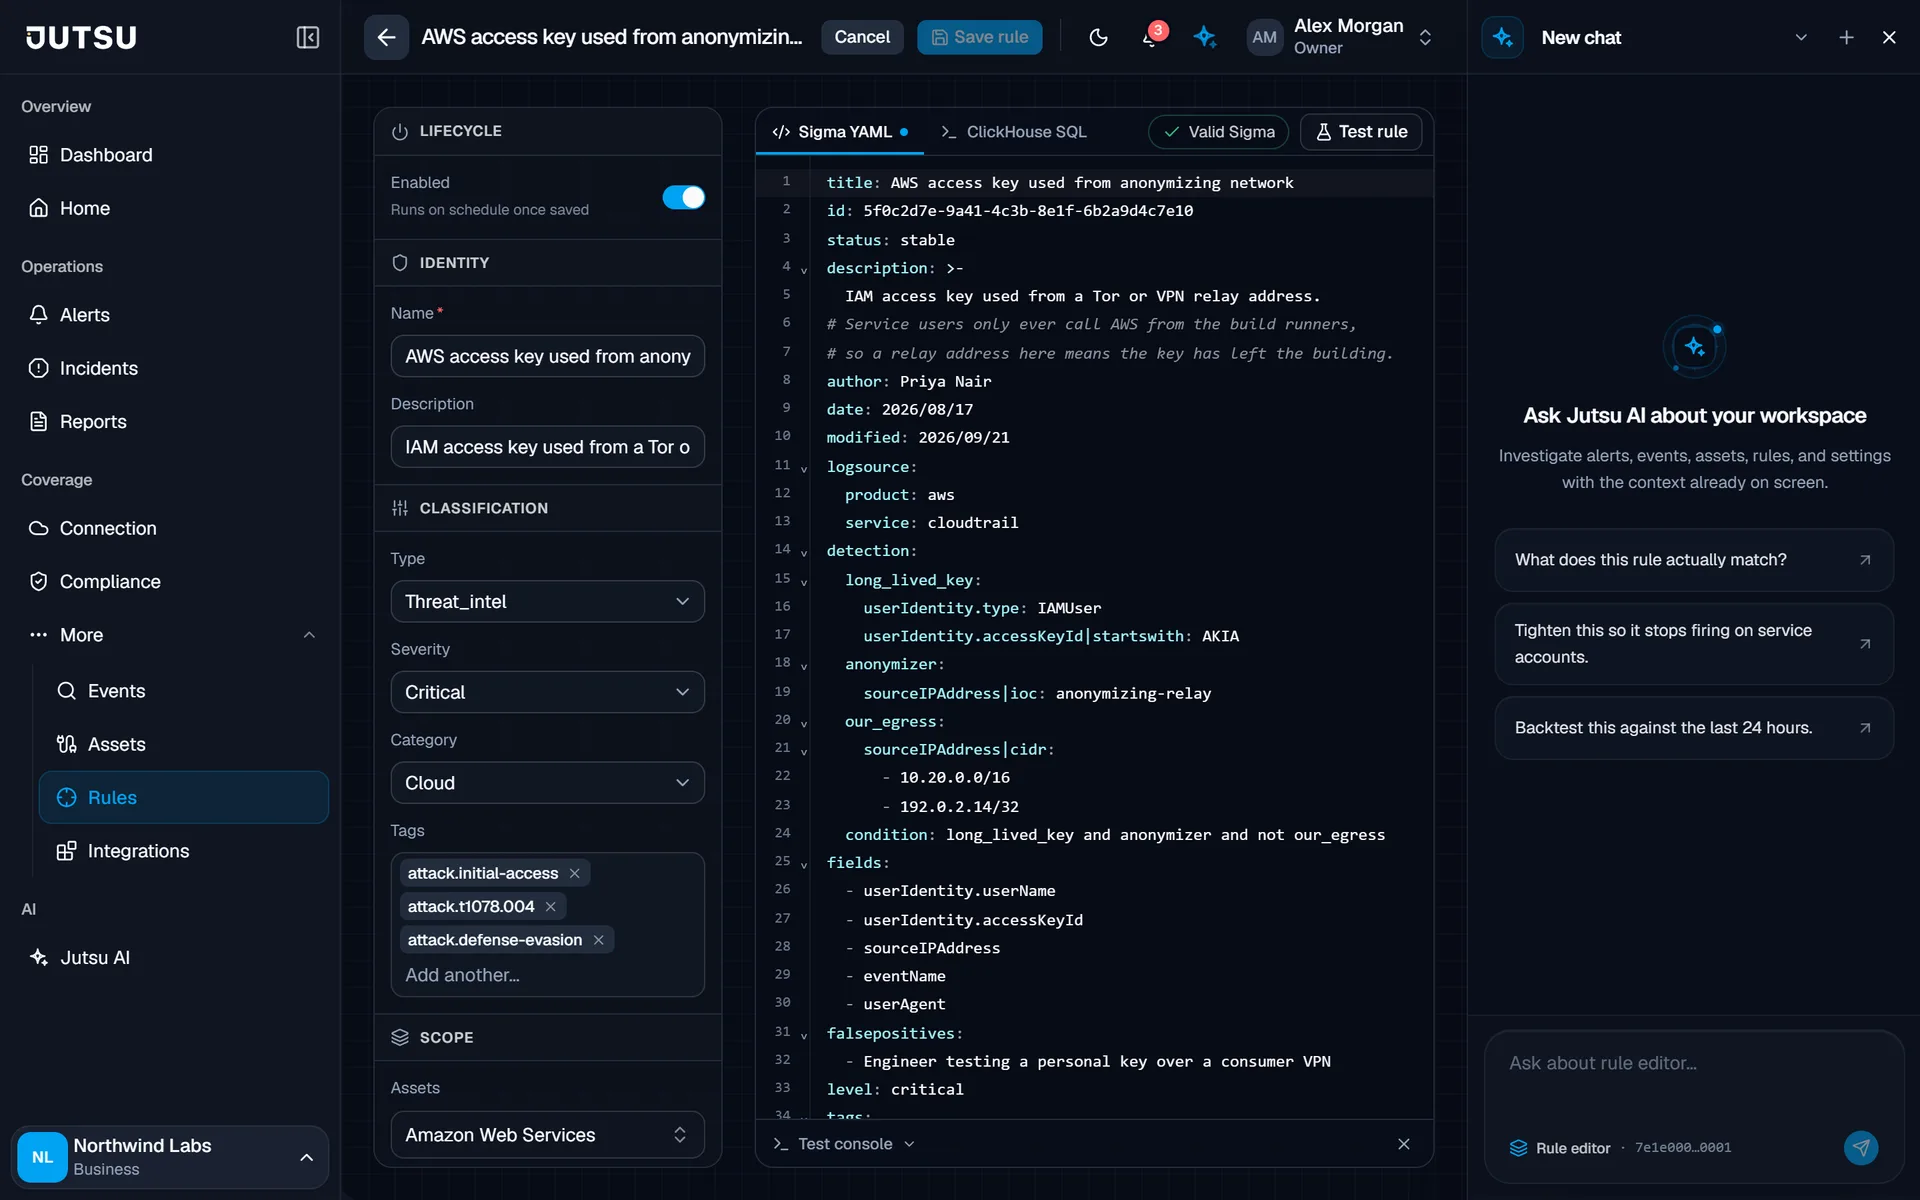Viewport: 1920px width, 1200px height.
Task: Open notifications bell
Action: tap(1151, 37)
